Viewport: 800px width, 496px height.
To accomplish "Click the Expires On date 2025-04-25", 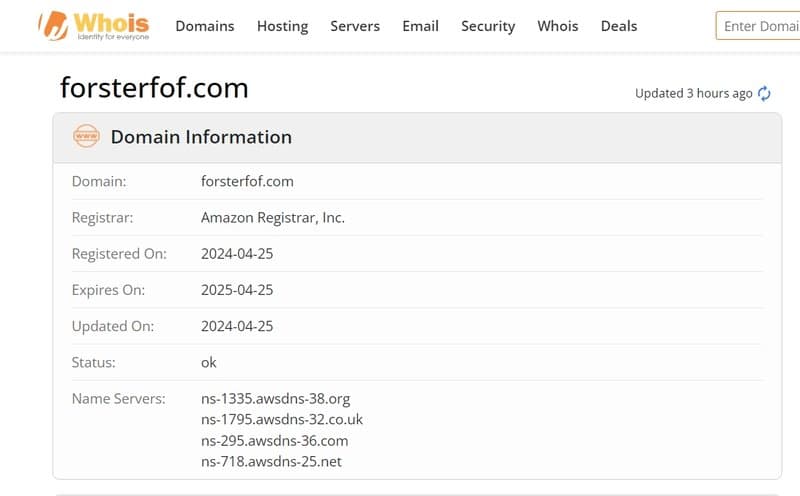I will [237, 290].
